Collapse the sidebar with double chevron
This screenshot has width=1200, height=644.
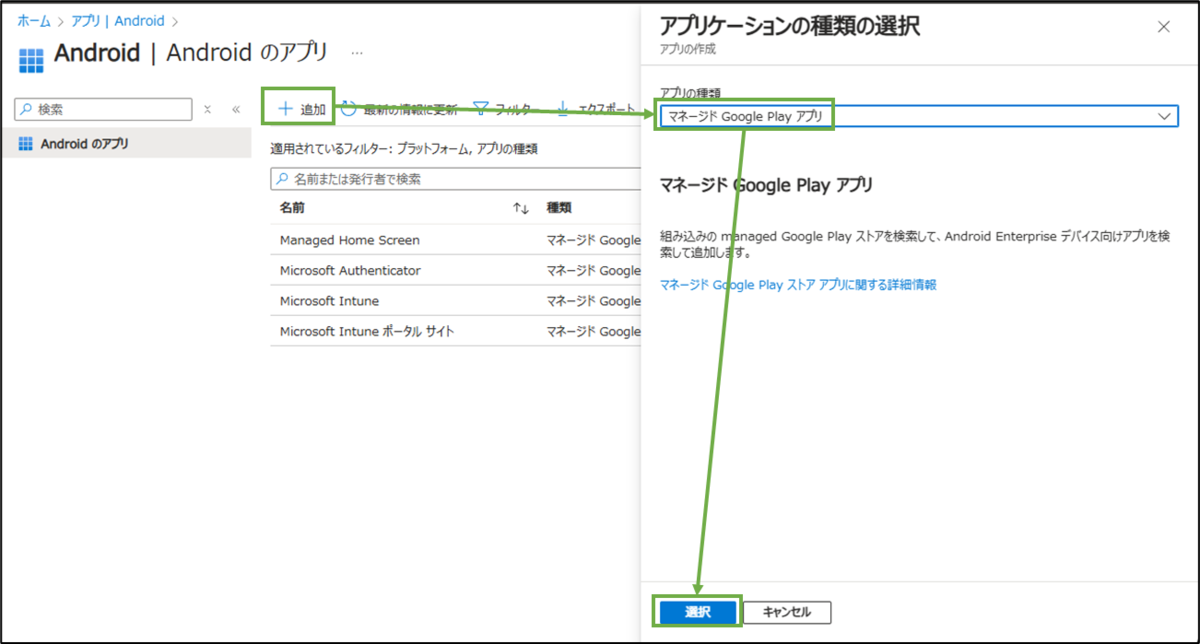tap(236, 110)
